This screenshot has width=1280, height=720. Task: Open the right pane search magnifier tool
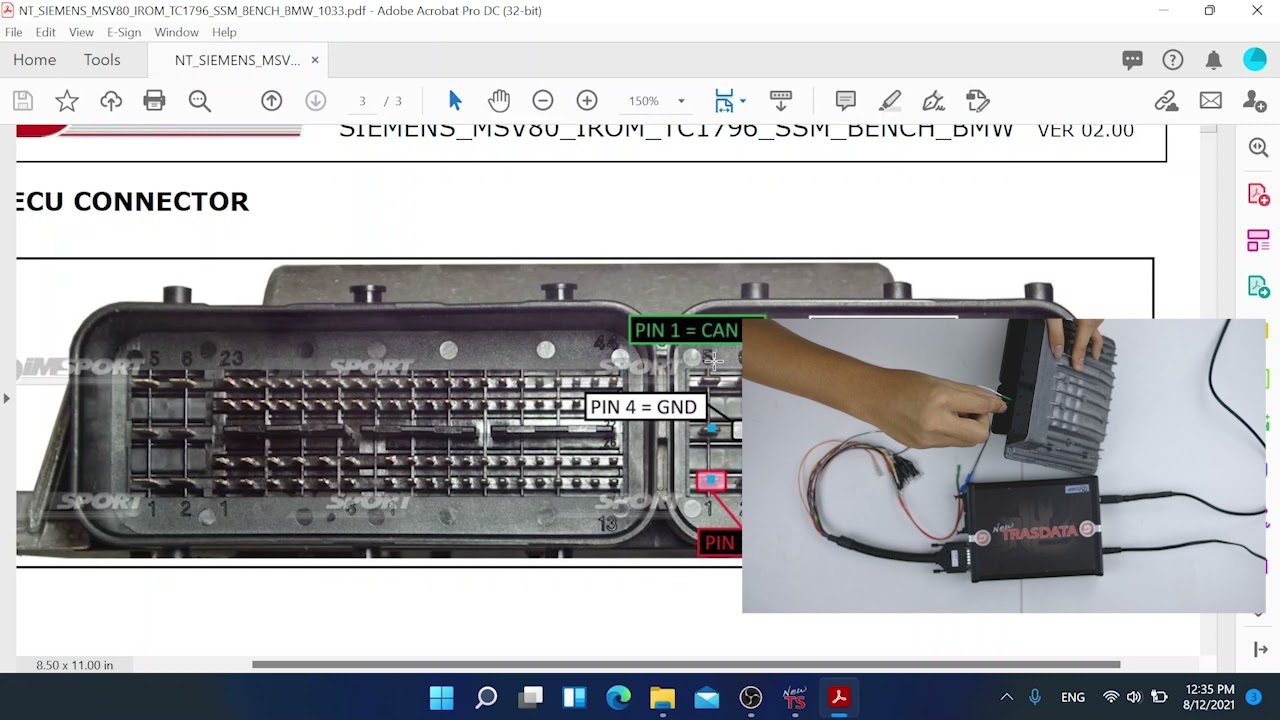point(1258,147)
